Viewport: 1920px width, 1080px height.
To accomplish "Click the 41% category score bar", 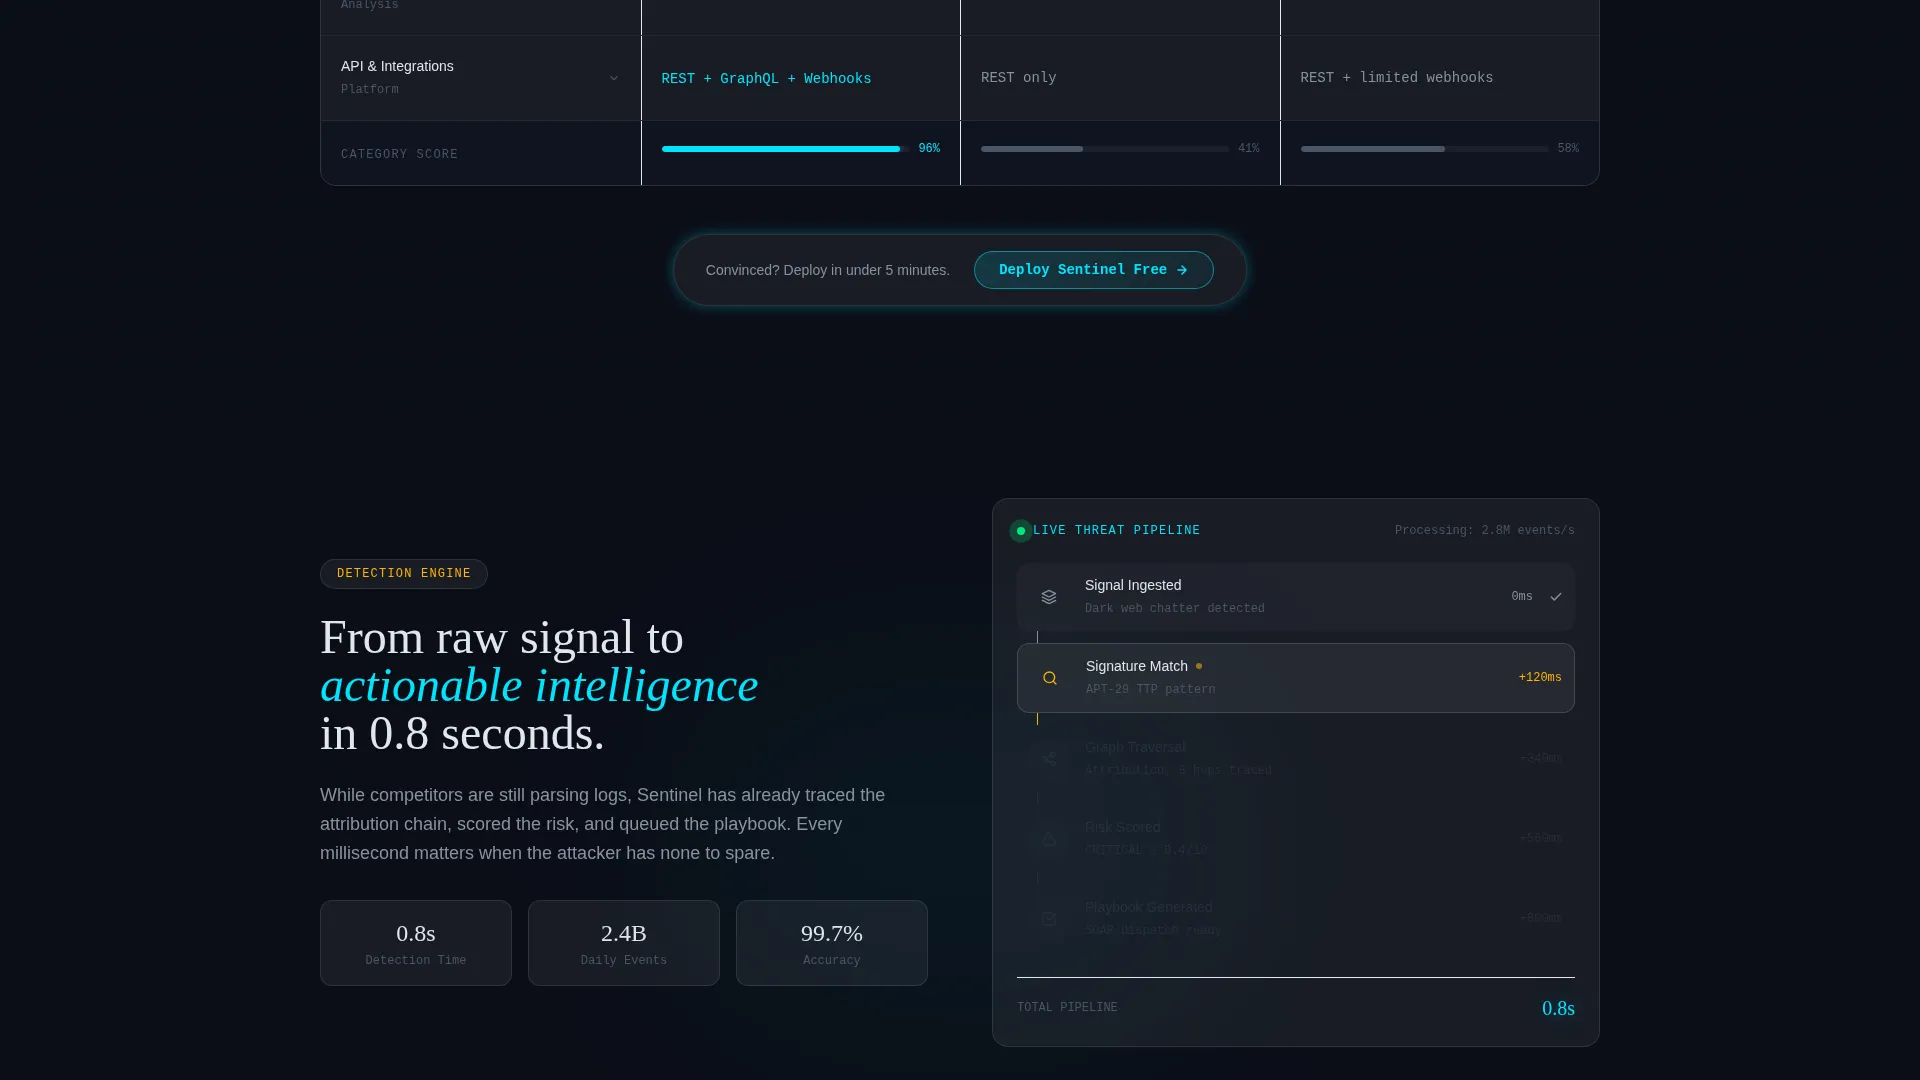I will click(x=1105, y=149).
